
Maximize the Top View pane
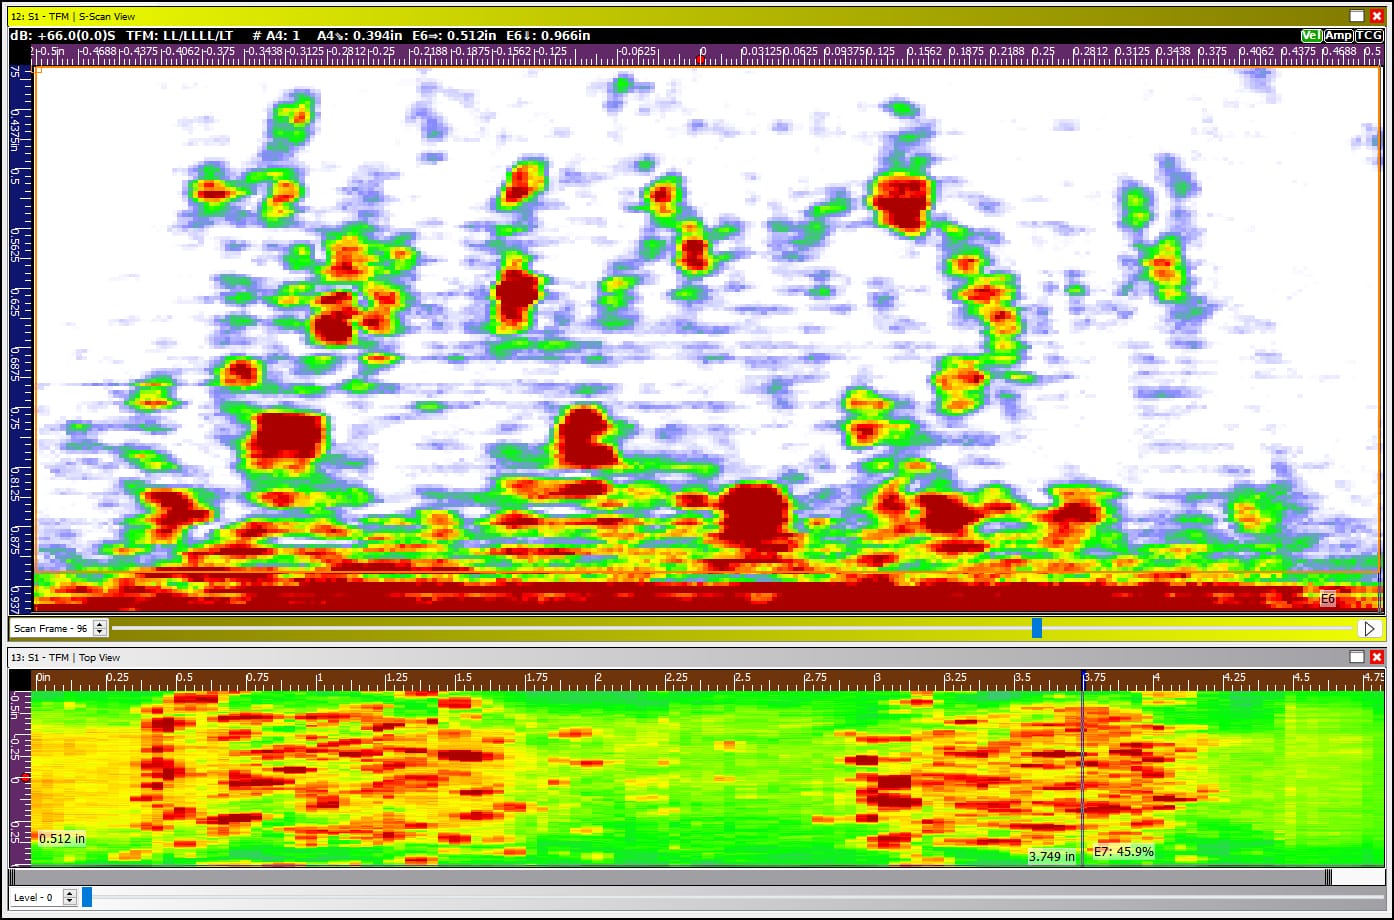click(1357, 657)
